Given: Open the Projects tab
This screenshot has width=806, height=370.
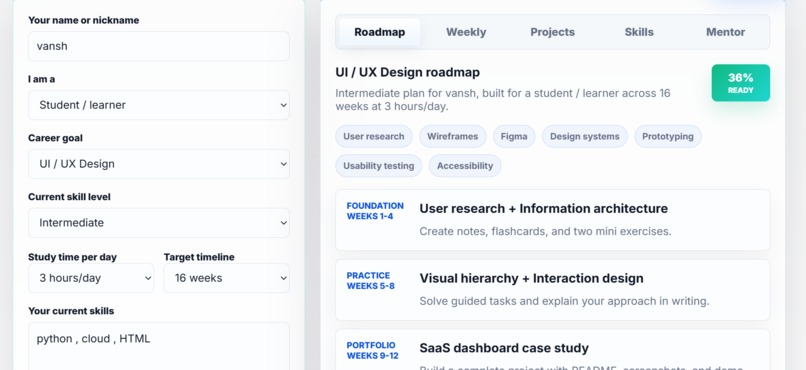Looking at the screenshot, I should click(553, 32).
